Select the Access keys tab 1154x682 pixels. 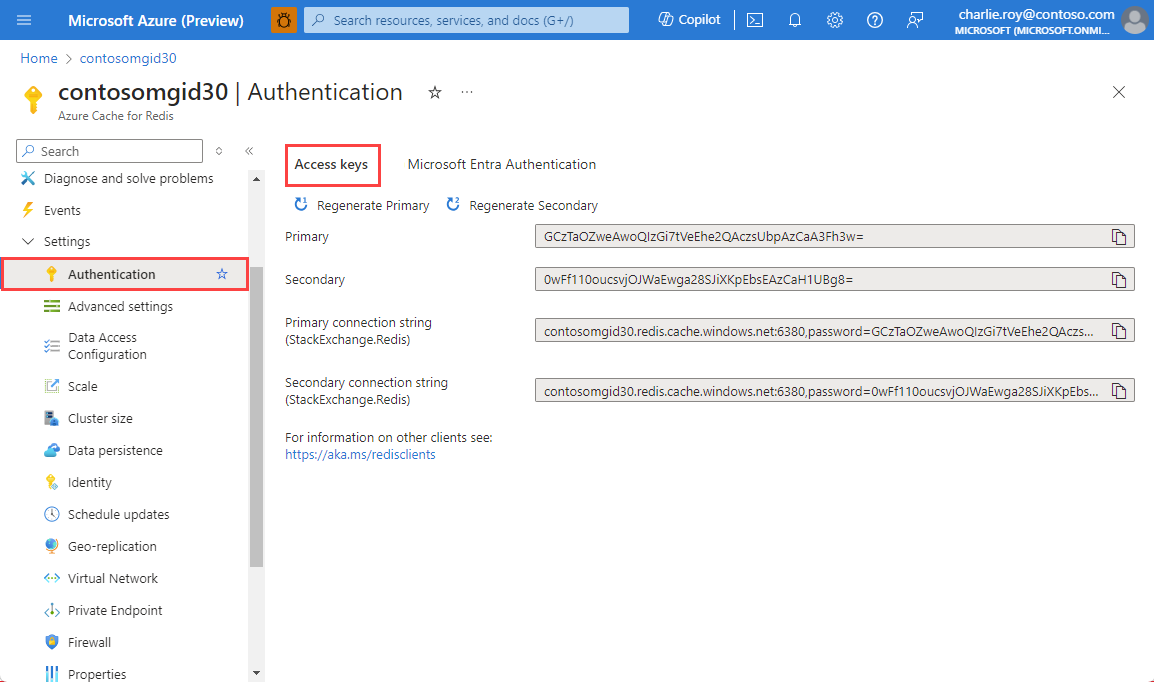tap(332, 164)
